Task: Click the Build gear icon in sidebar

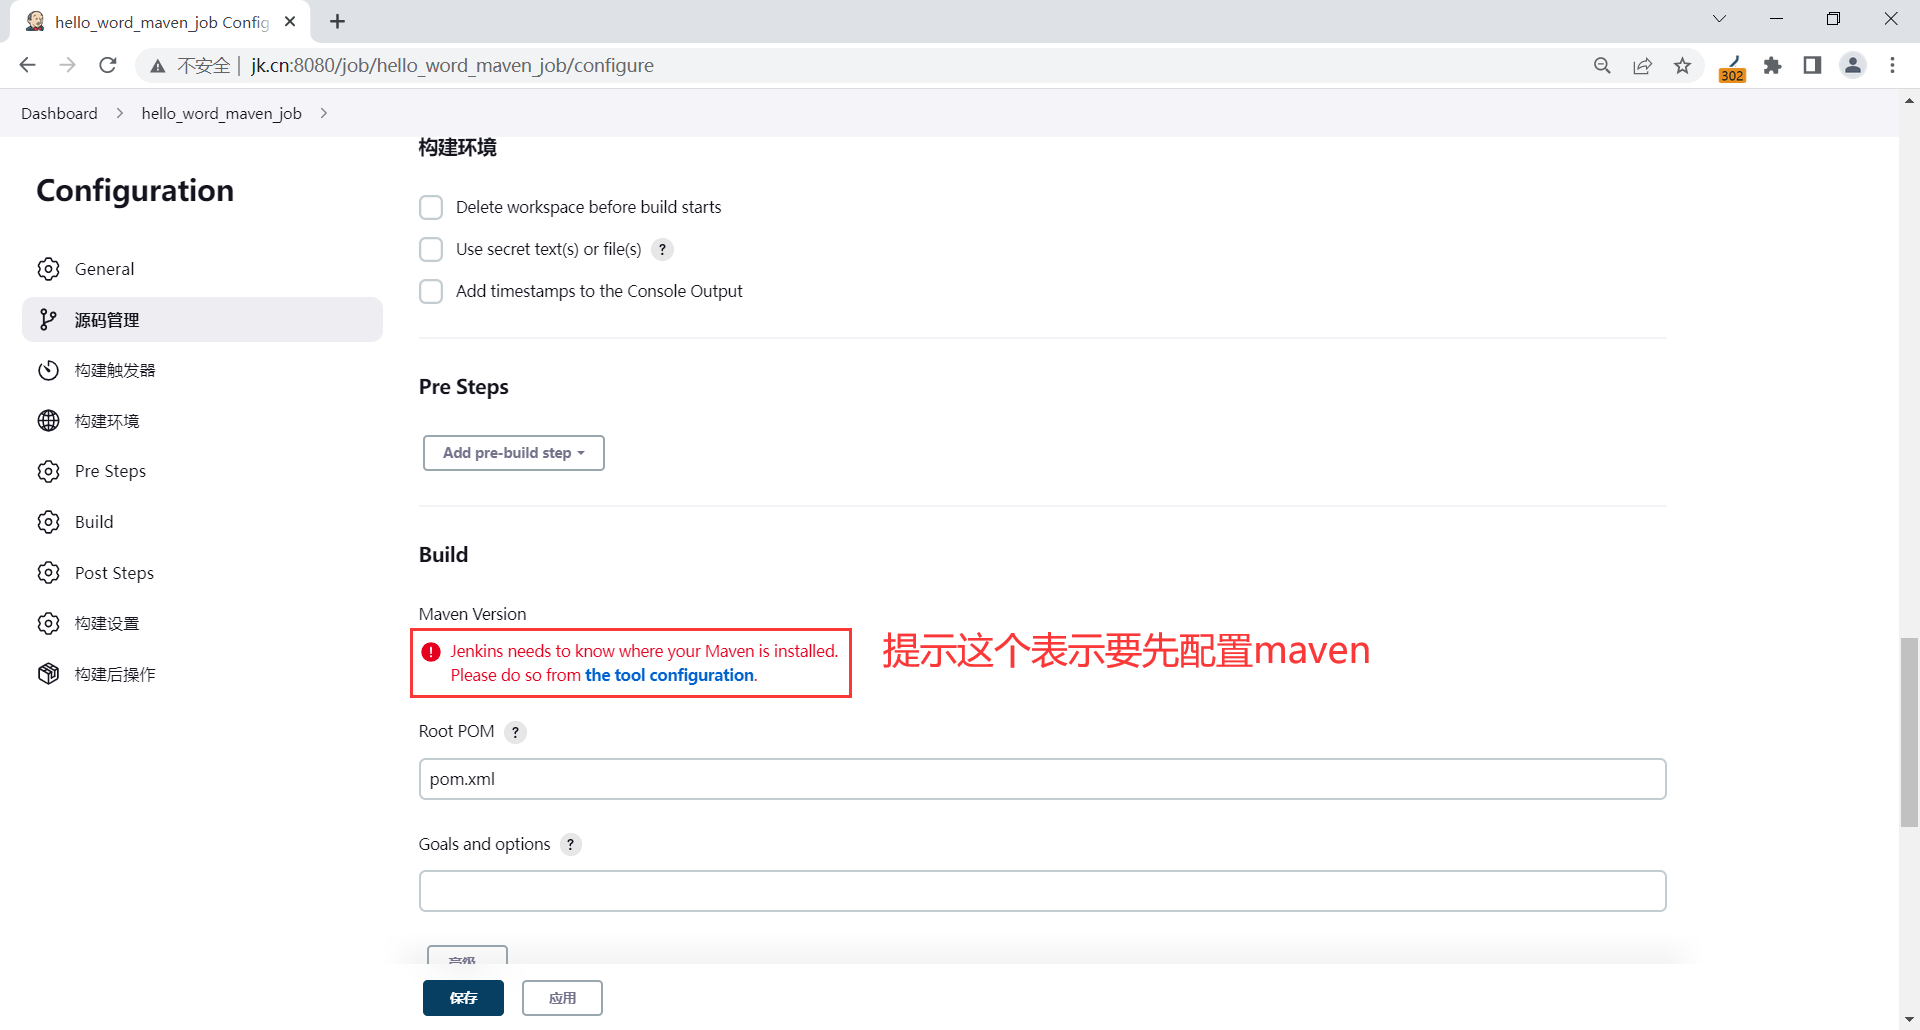Action: (x=49, y=522)
